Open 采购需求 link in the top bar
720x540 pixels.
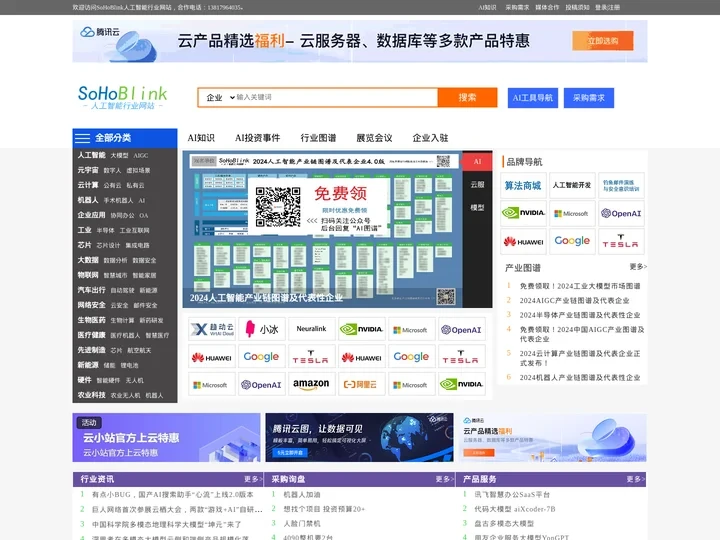518,7
